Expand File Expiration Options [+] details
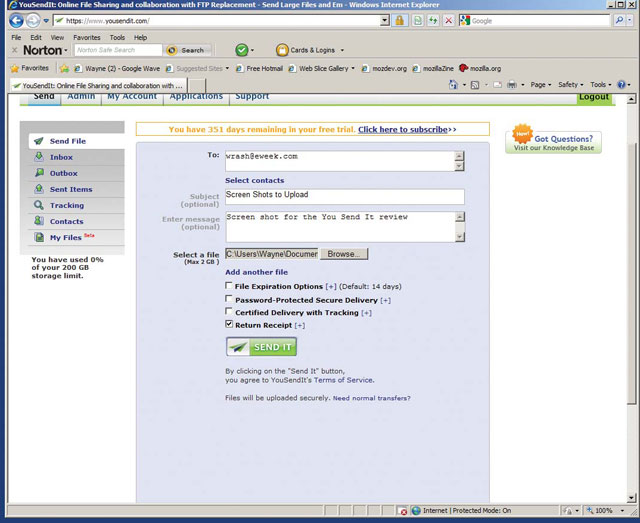This screenshot has width=640, height=523. coord(331,287)
